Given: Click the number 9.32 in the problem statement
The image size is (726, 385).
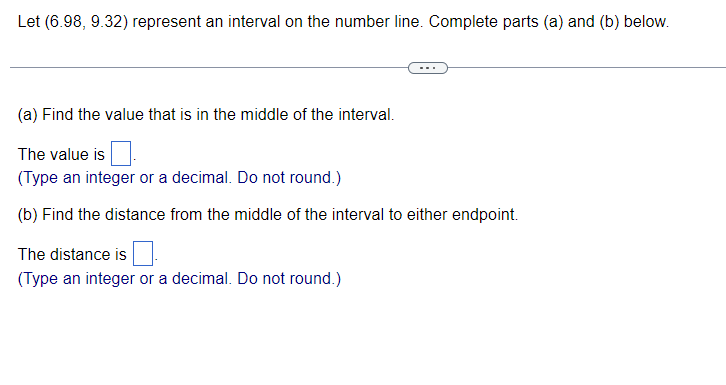Looking at the screenshot, I should click(106, 22).
